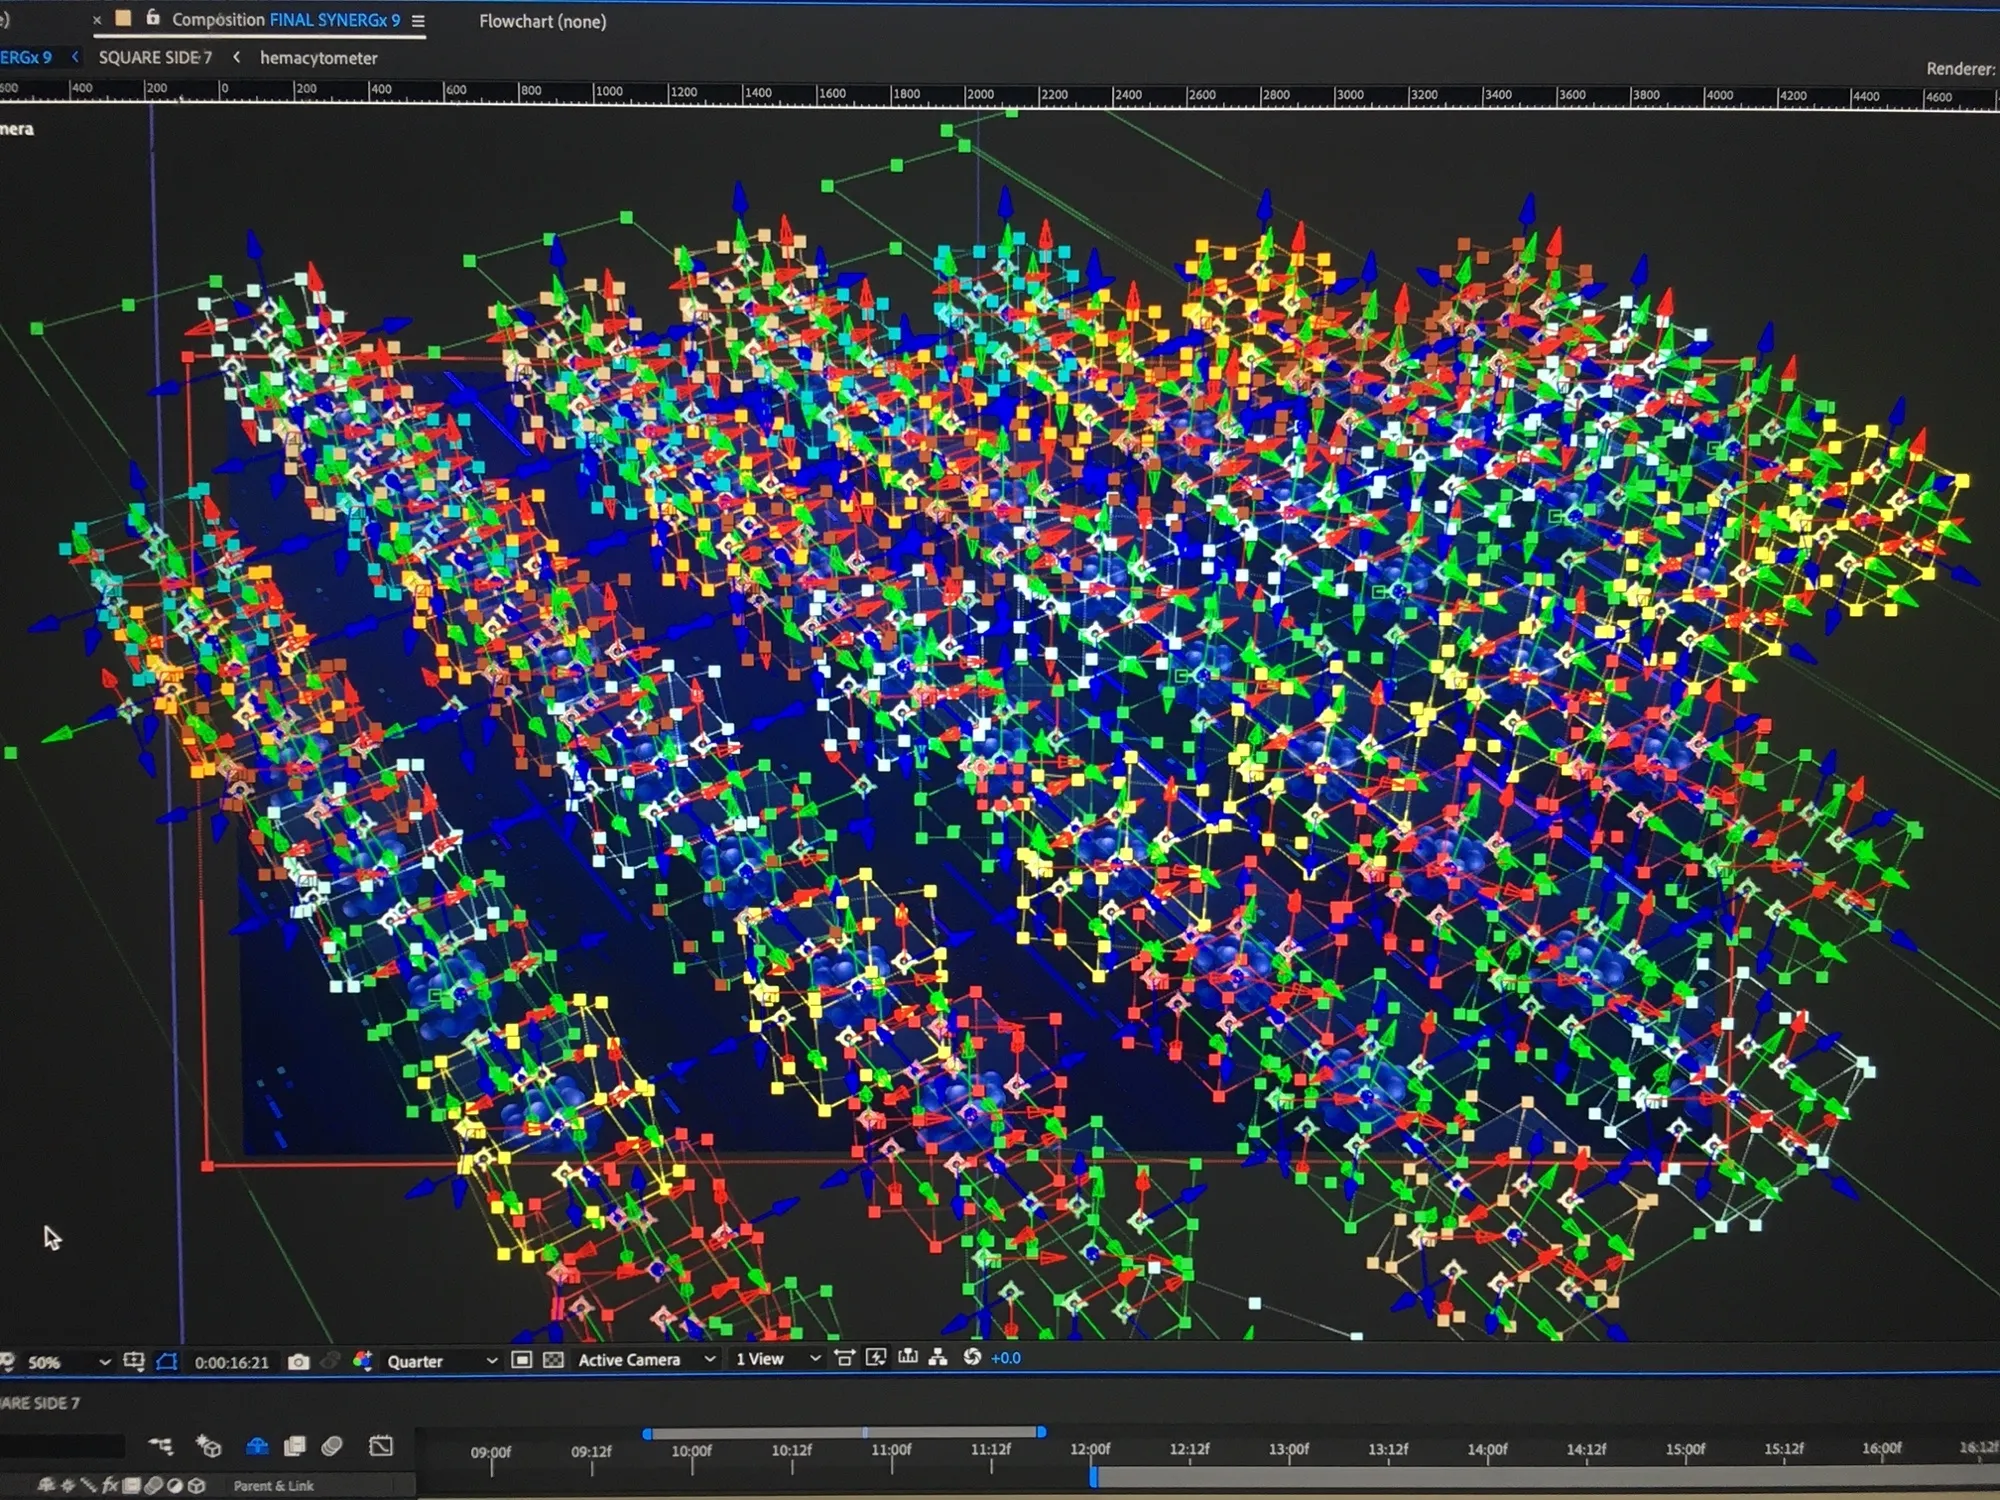Enable Frame Blending for the composition

295,1446
